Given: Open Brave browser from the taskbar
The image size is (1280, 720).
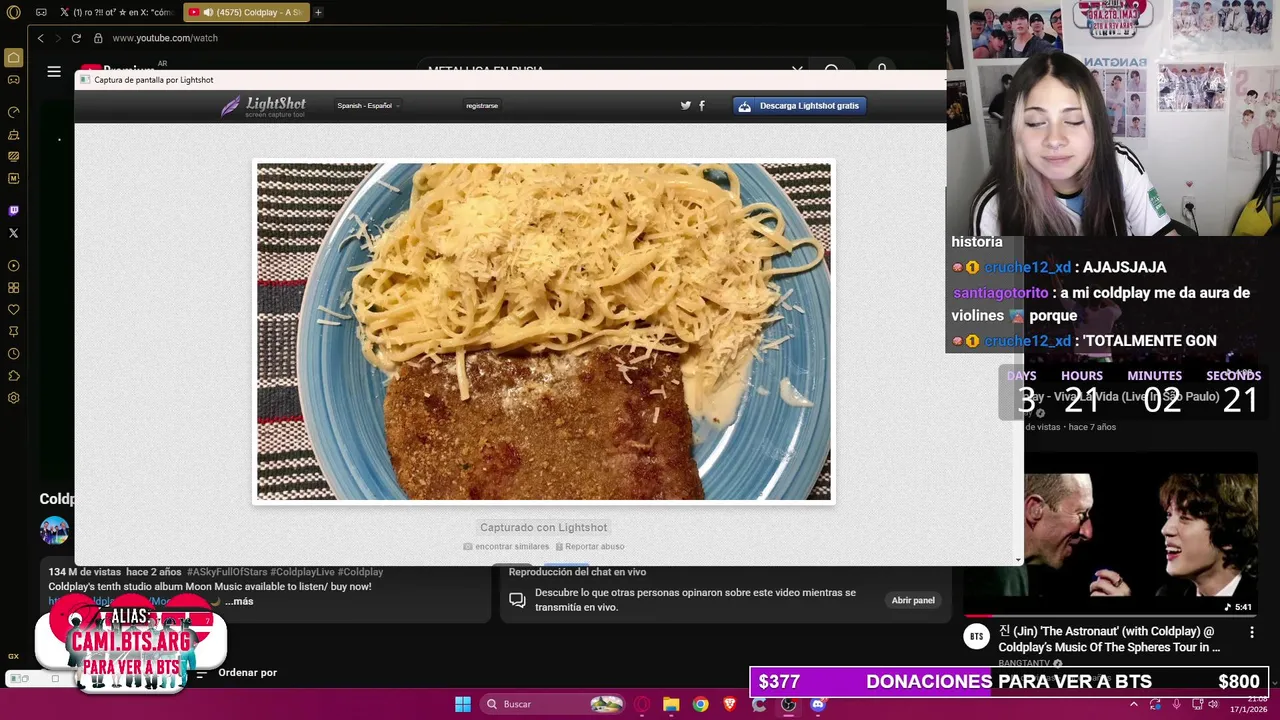Looking at the screenshot, I should (x=729, y=704).
